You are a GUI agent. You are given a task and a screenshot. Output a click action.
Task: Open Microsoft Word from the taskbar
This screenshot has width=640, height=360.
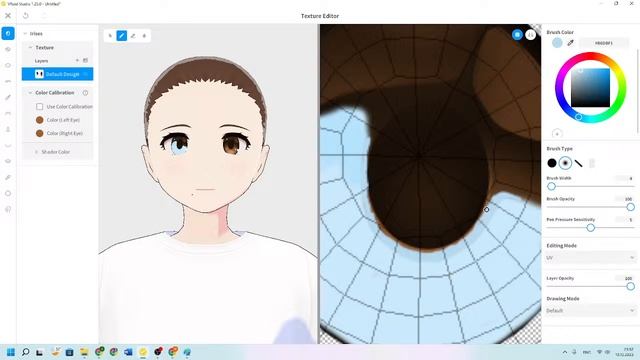pos(128,352)
